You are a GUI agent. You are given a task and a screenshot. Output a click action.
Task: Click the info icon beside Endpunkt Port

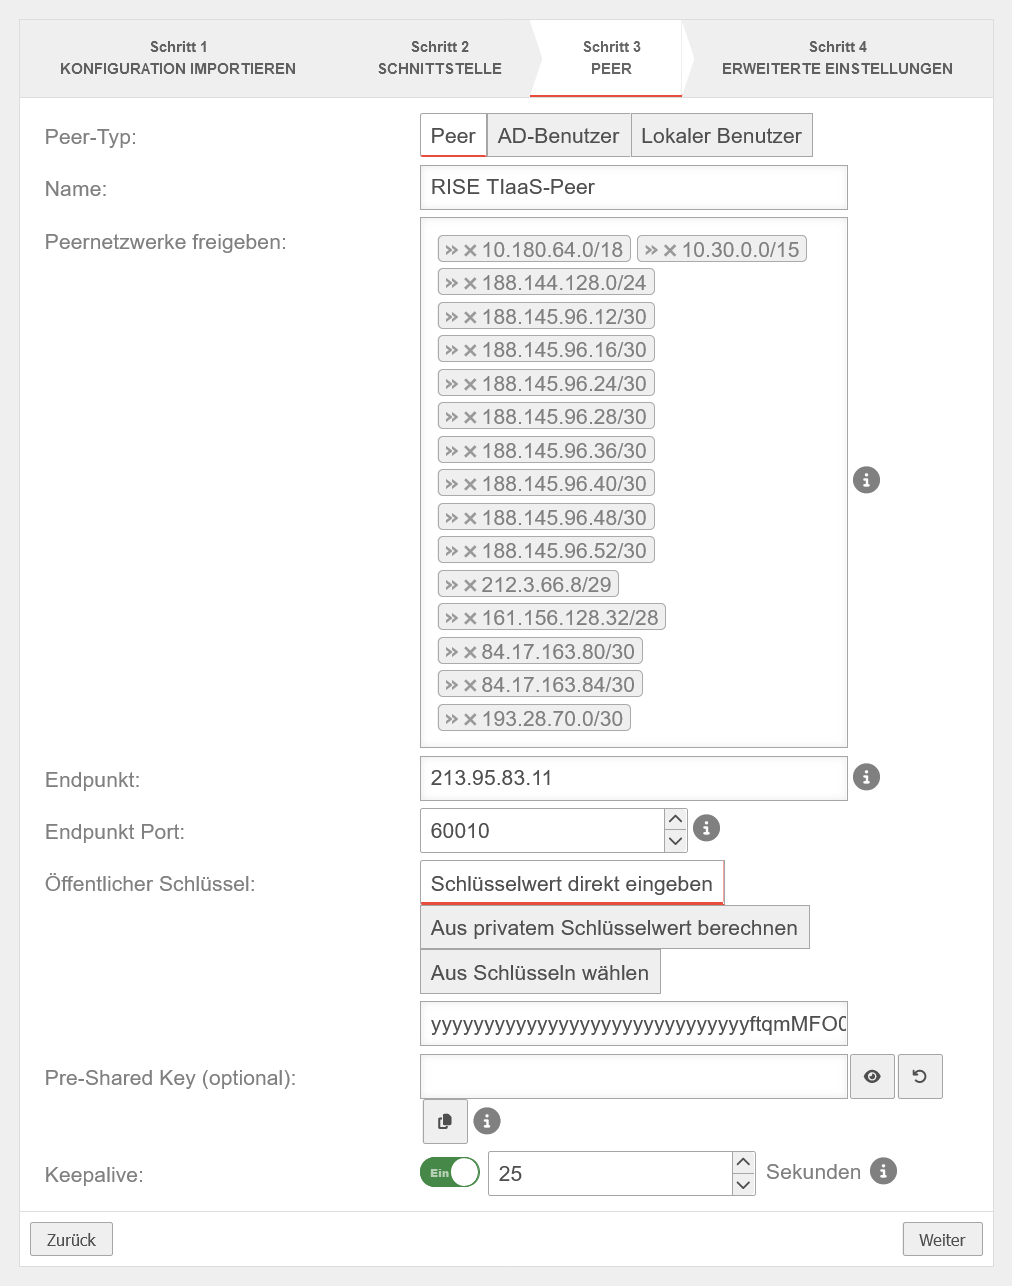tap(706, 828)
